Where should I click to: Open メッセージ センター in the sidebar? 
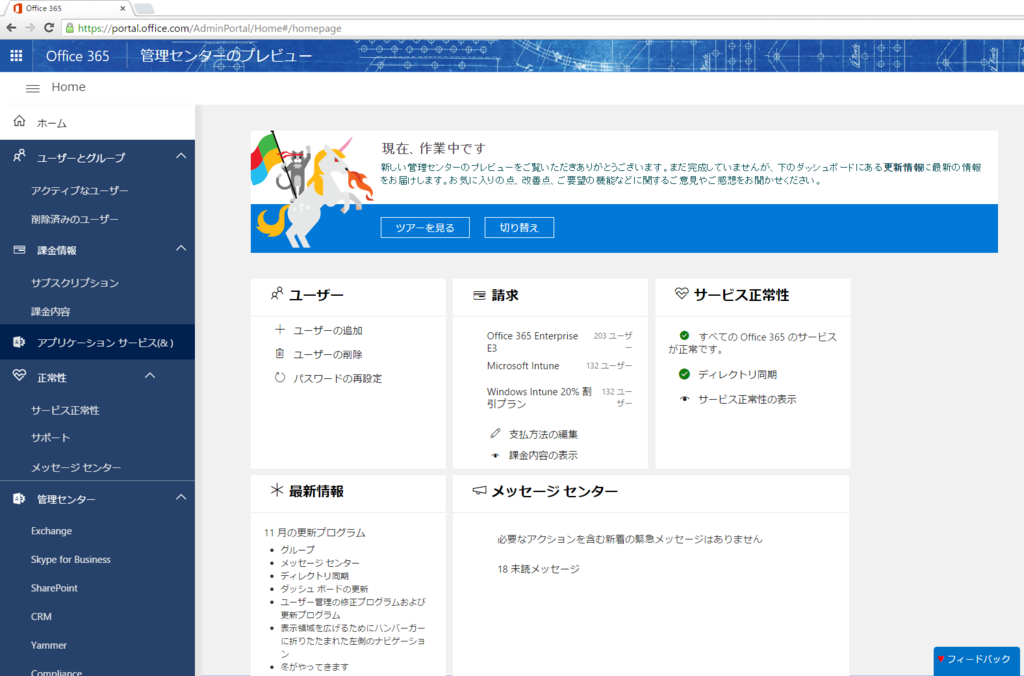point(76,468)
